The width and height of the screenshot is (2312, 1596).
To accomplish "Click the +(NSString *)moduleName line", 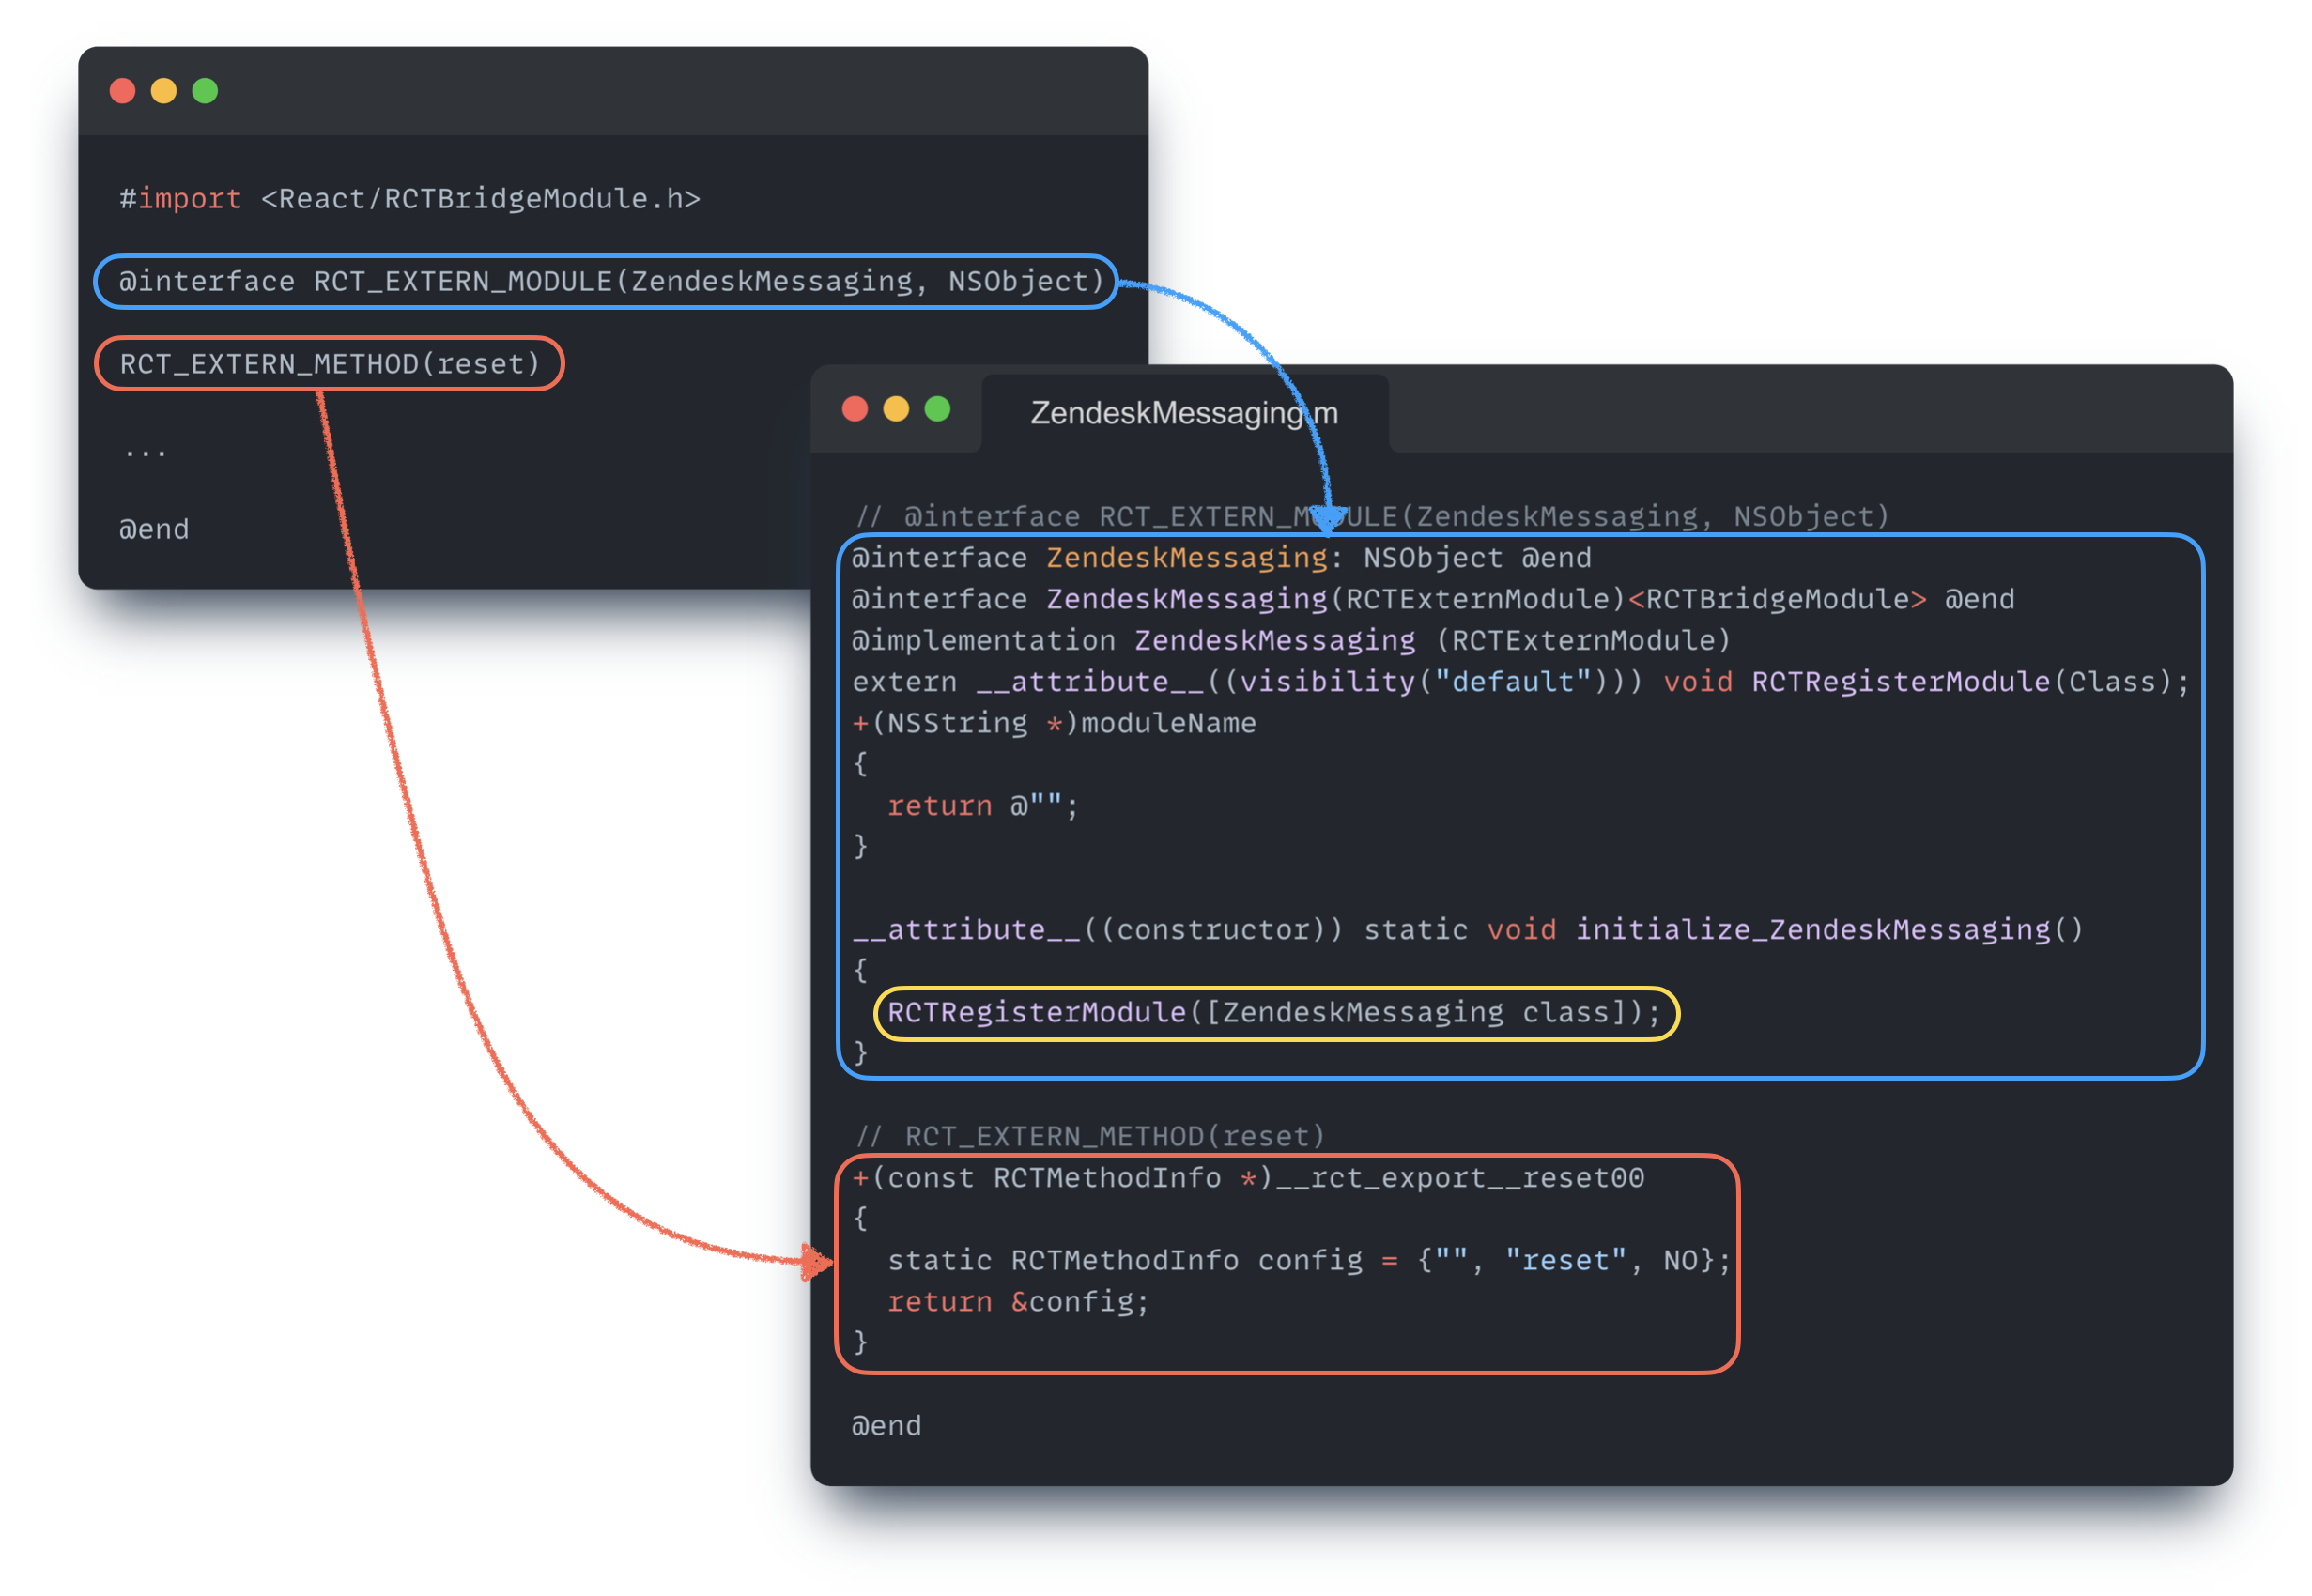I will (1054, 723).
